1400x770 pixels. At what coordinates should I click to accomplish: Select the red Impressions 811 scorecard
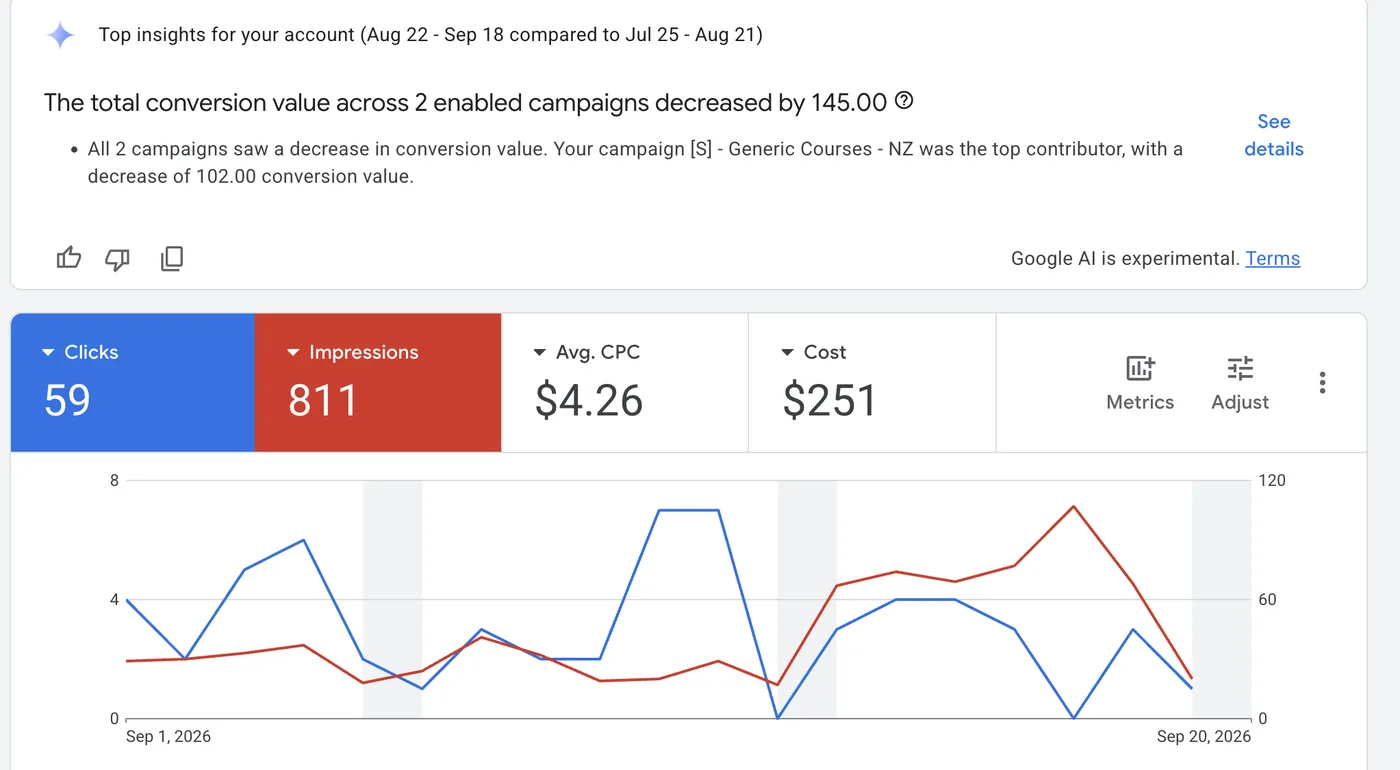378,383
